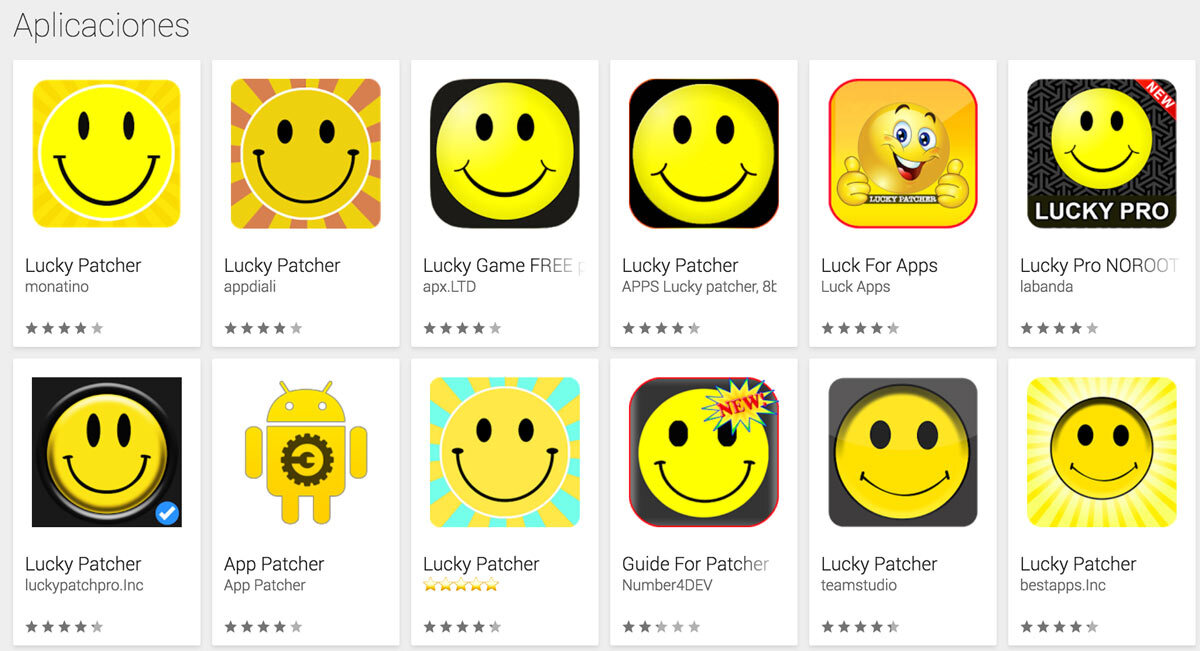Viewport: 1200px width, 651px height.
Task: Open the Luck For Apps thumbs-up icon
Action: point(903,153)
